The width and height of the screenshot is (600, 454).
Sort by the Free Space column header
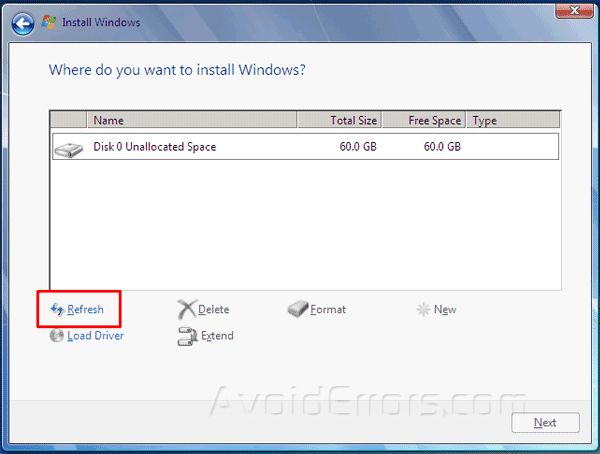tap(424, 120)
